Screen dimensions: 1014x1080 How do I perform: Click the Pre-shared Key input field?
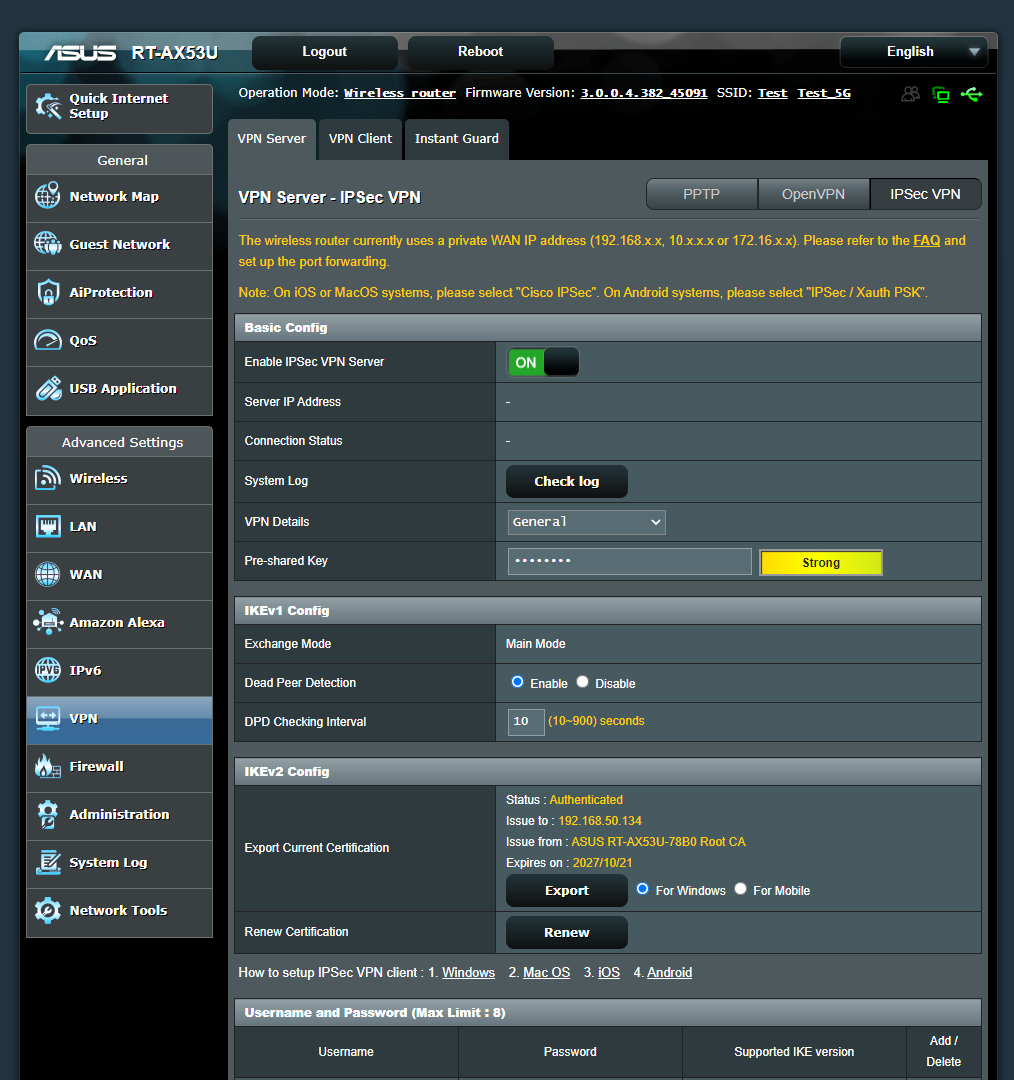[629, 561]
